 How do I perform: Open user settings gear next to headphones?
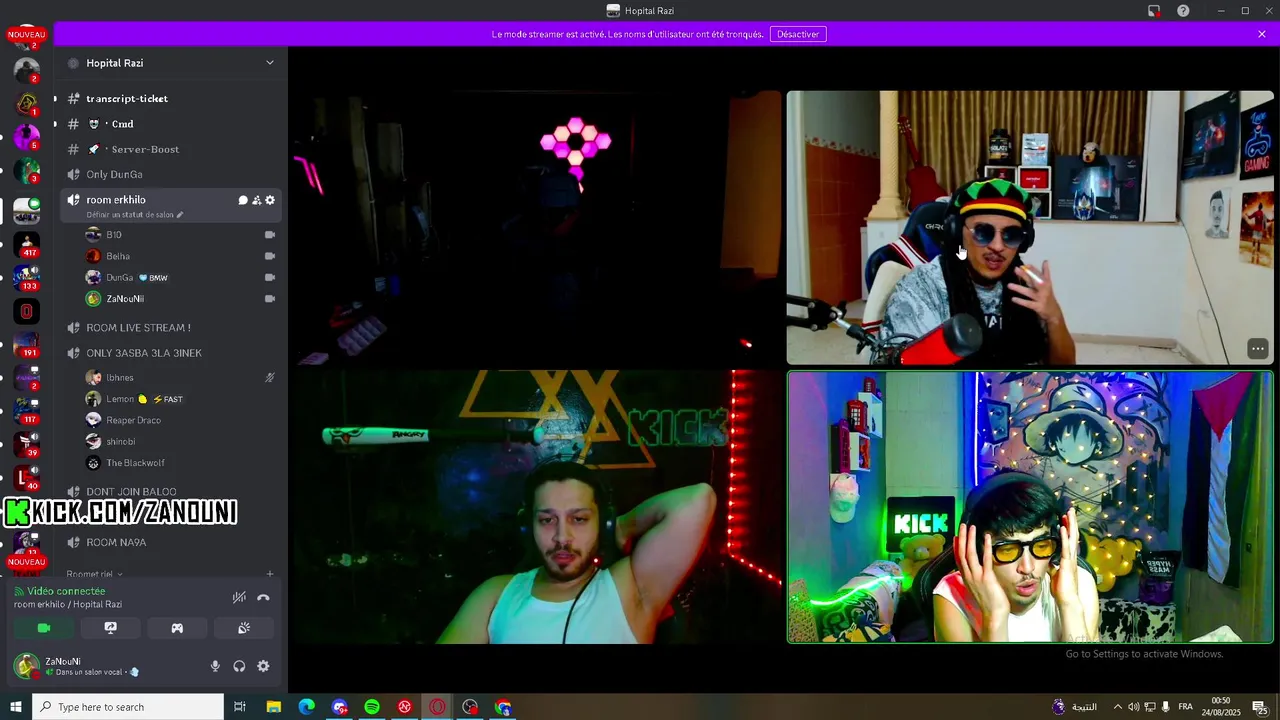(263, 666)
